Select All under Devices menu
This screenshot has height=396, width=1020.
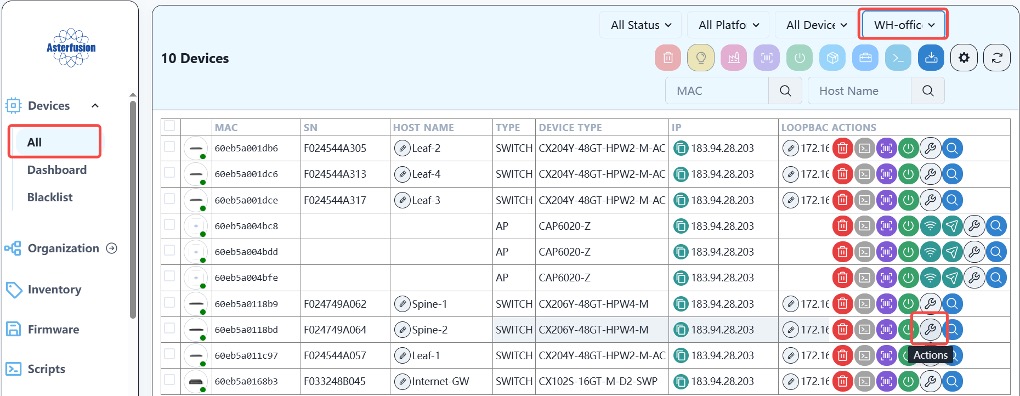click(x=55, y=142)
